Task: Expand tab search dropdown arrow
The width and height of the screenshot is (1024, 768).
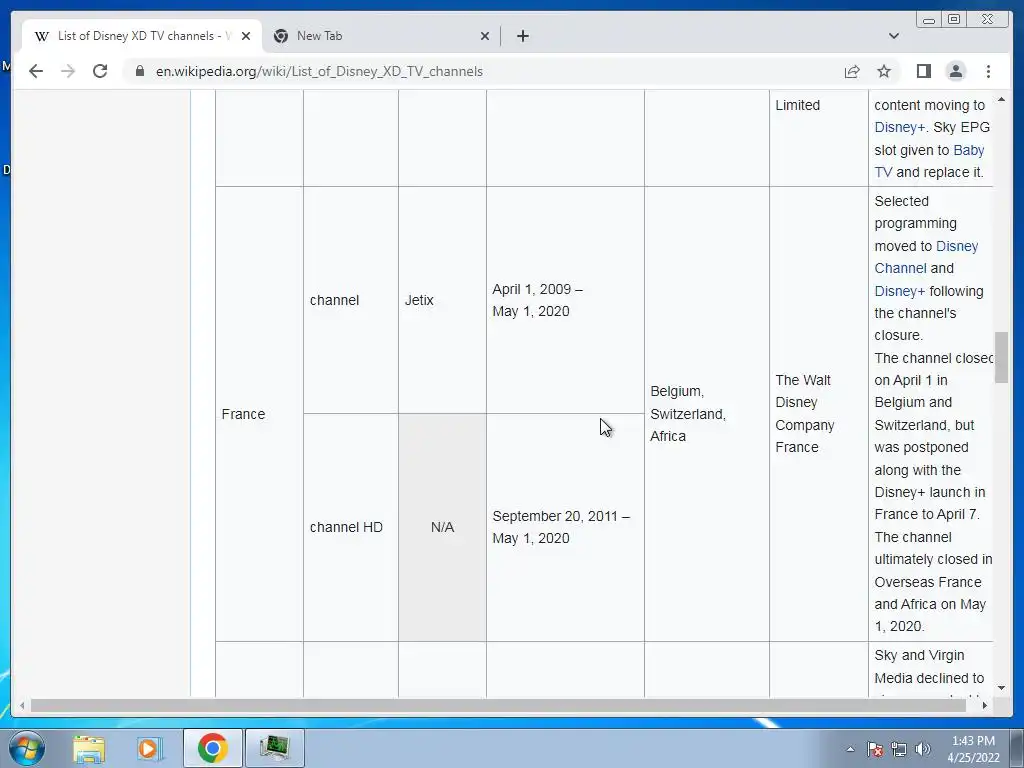Action: (893, 36)
